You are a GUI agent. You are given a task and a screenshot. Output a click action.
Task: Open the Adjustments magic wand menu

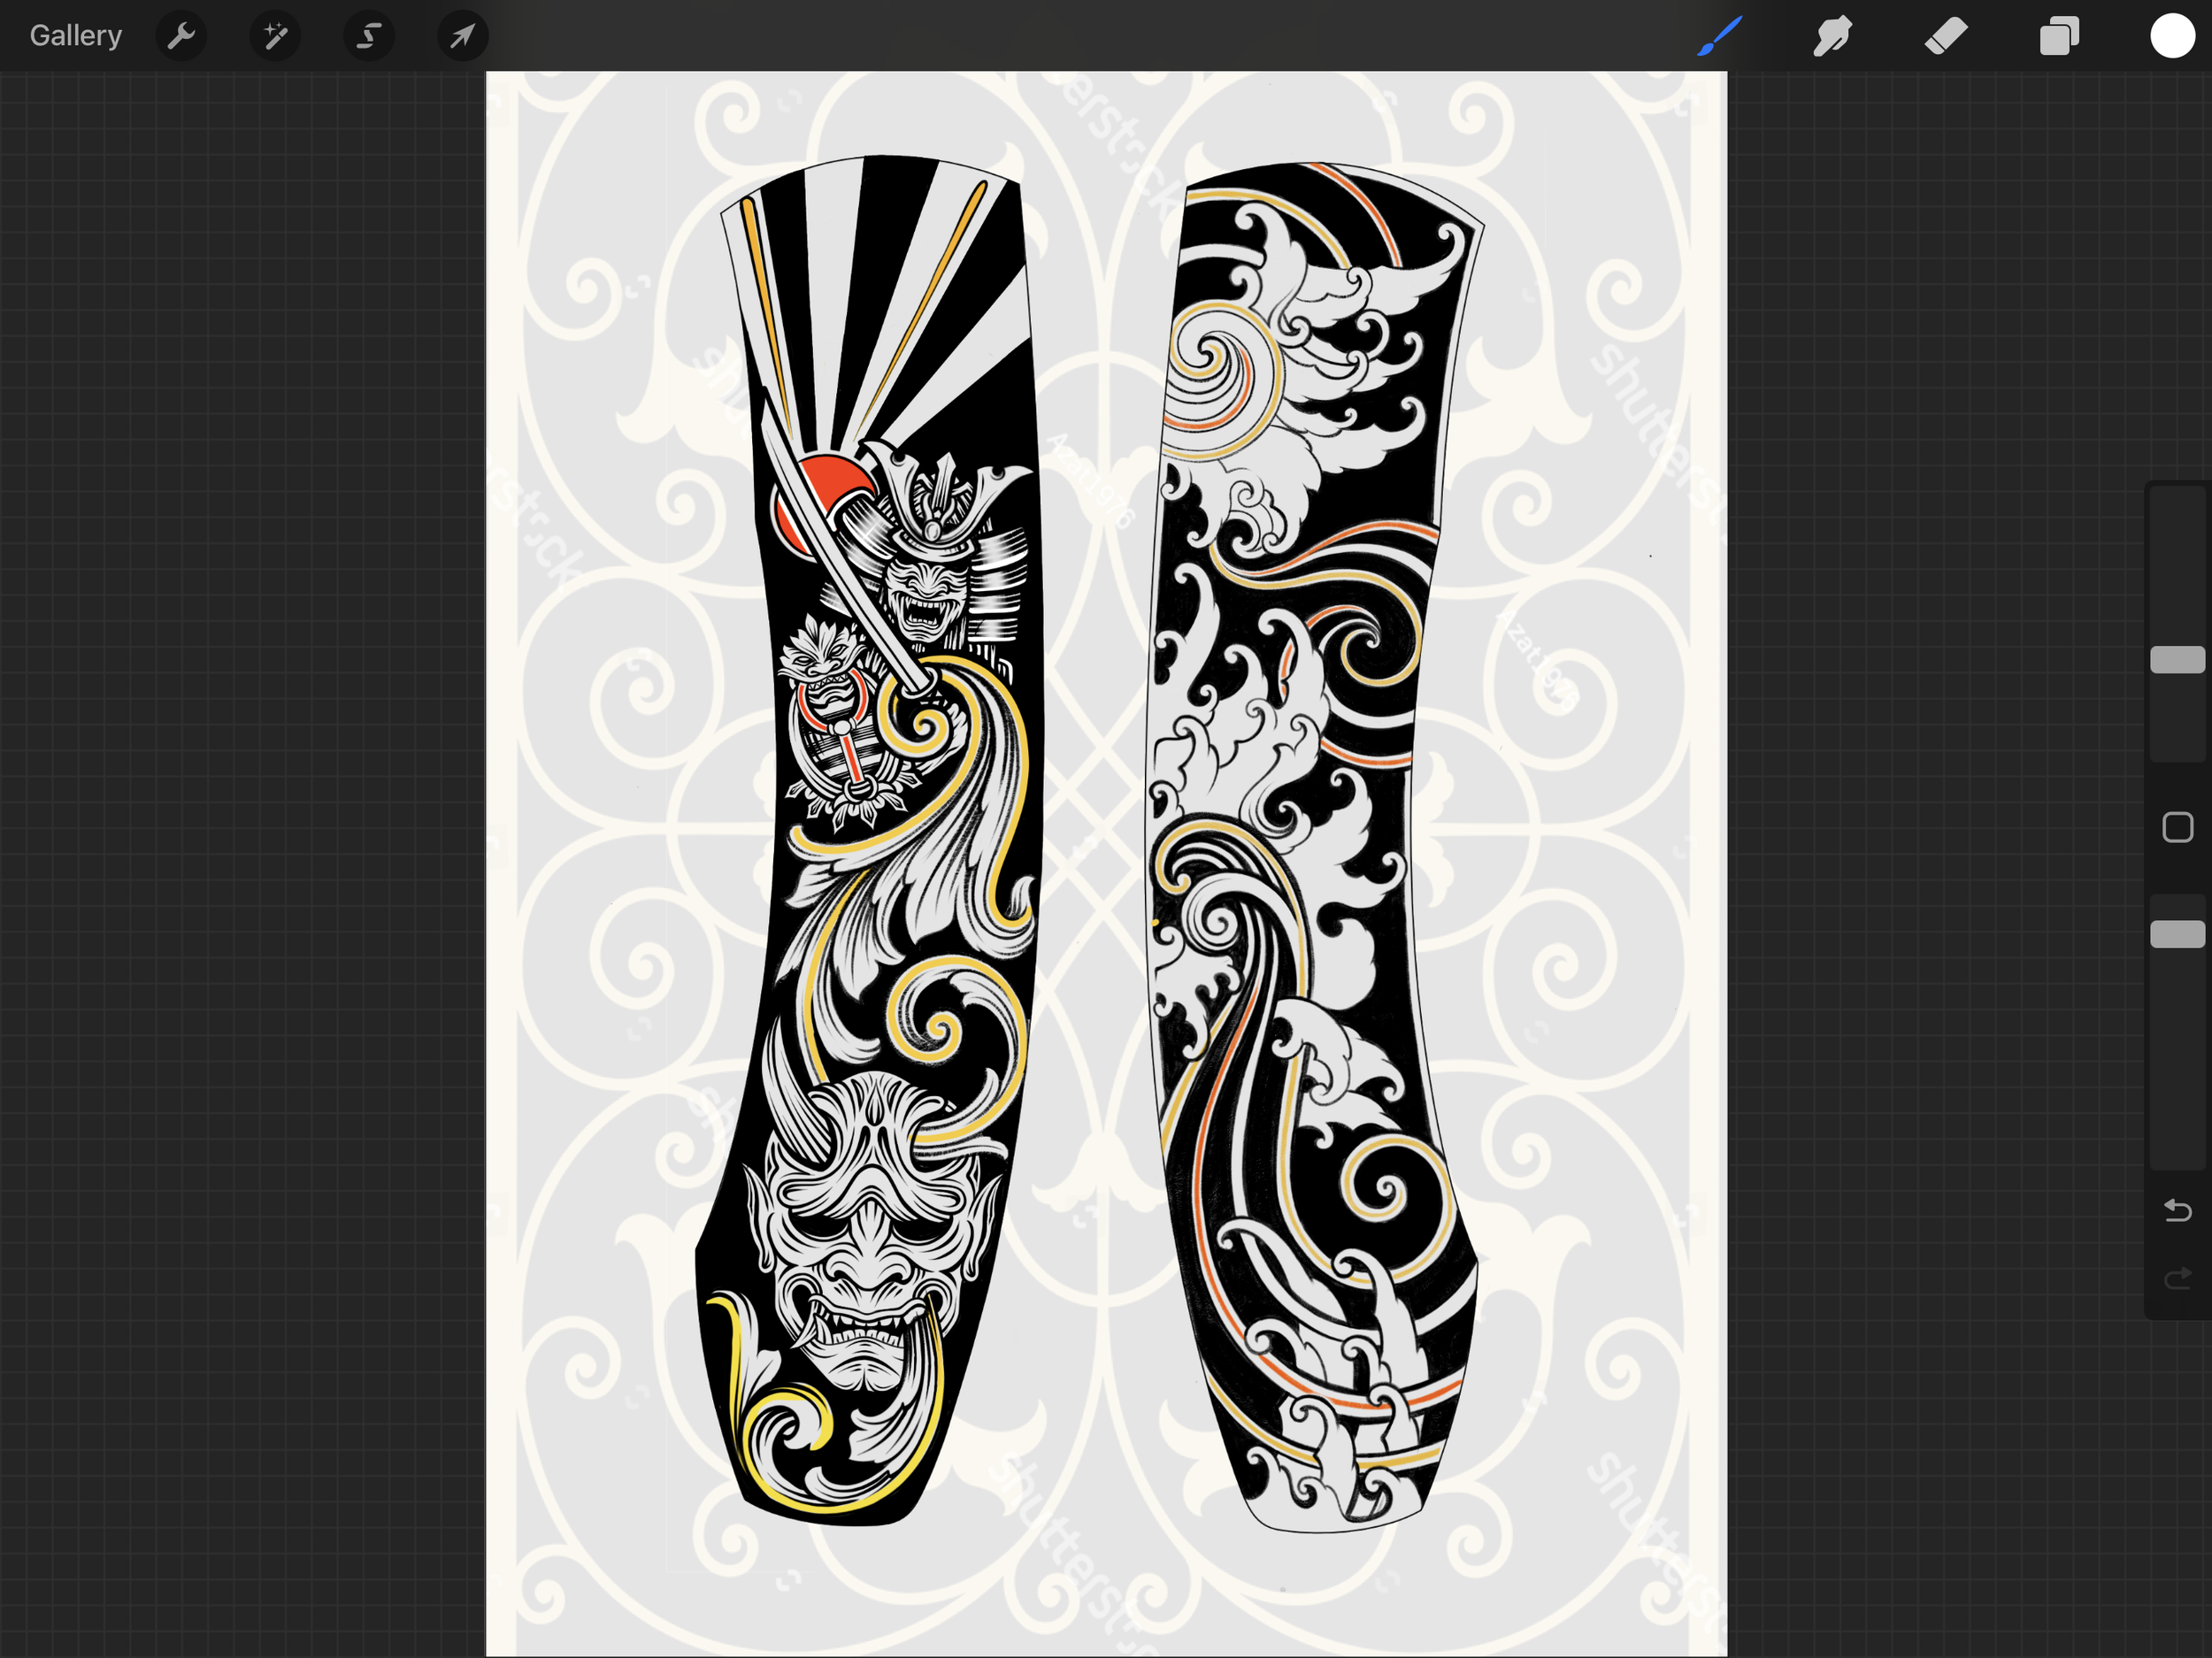point(275,37)
